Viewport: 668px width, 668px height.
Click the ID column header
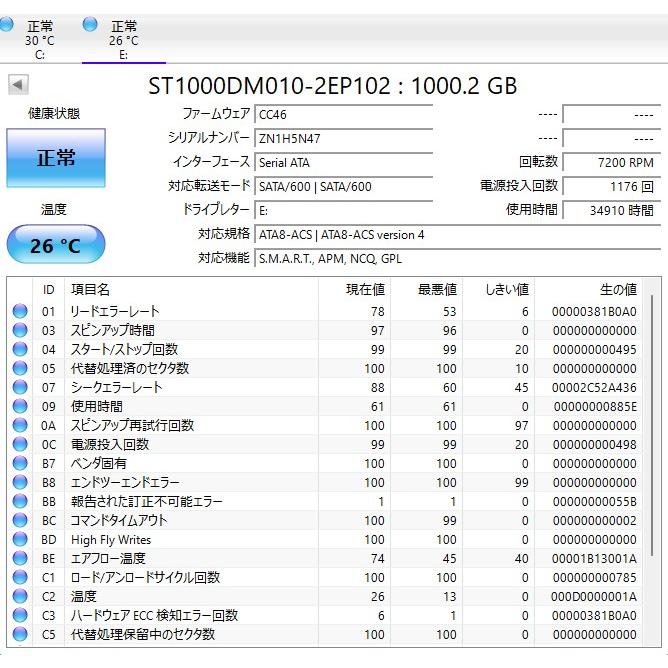(x=49, y=290)
